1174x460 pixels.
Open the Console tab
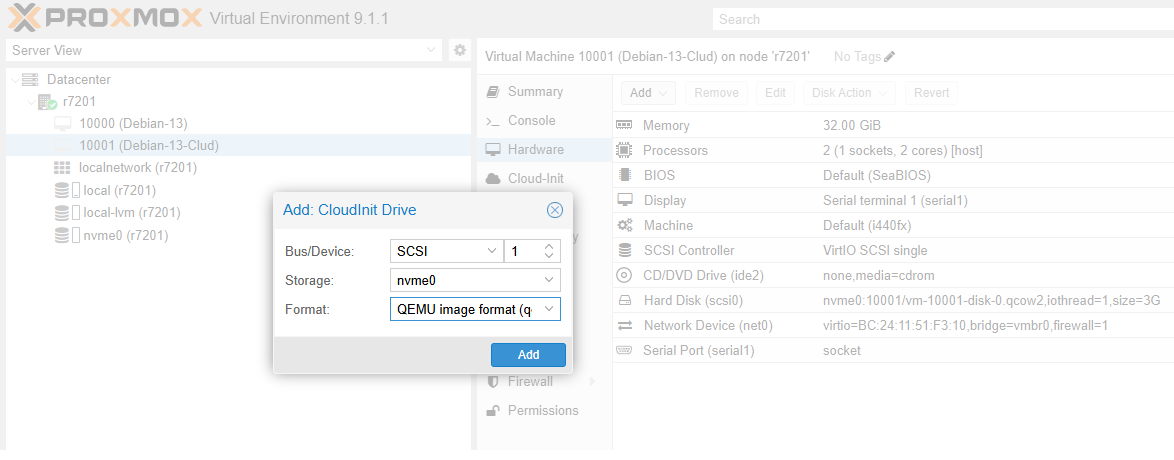(531, 121)
